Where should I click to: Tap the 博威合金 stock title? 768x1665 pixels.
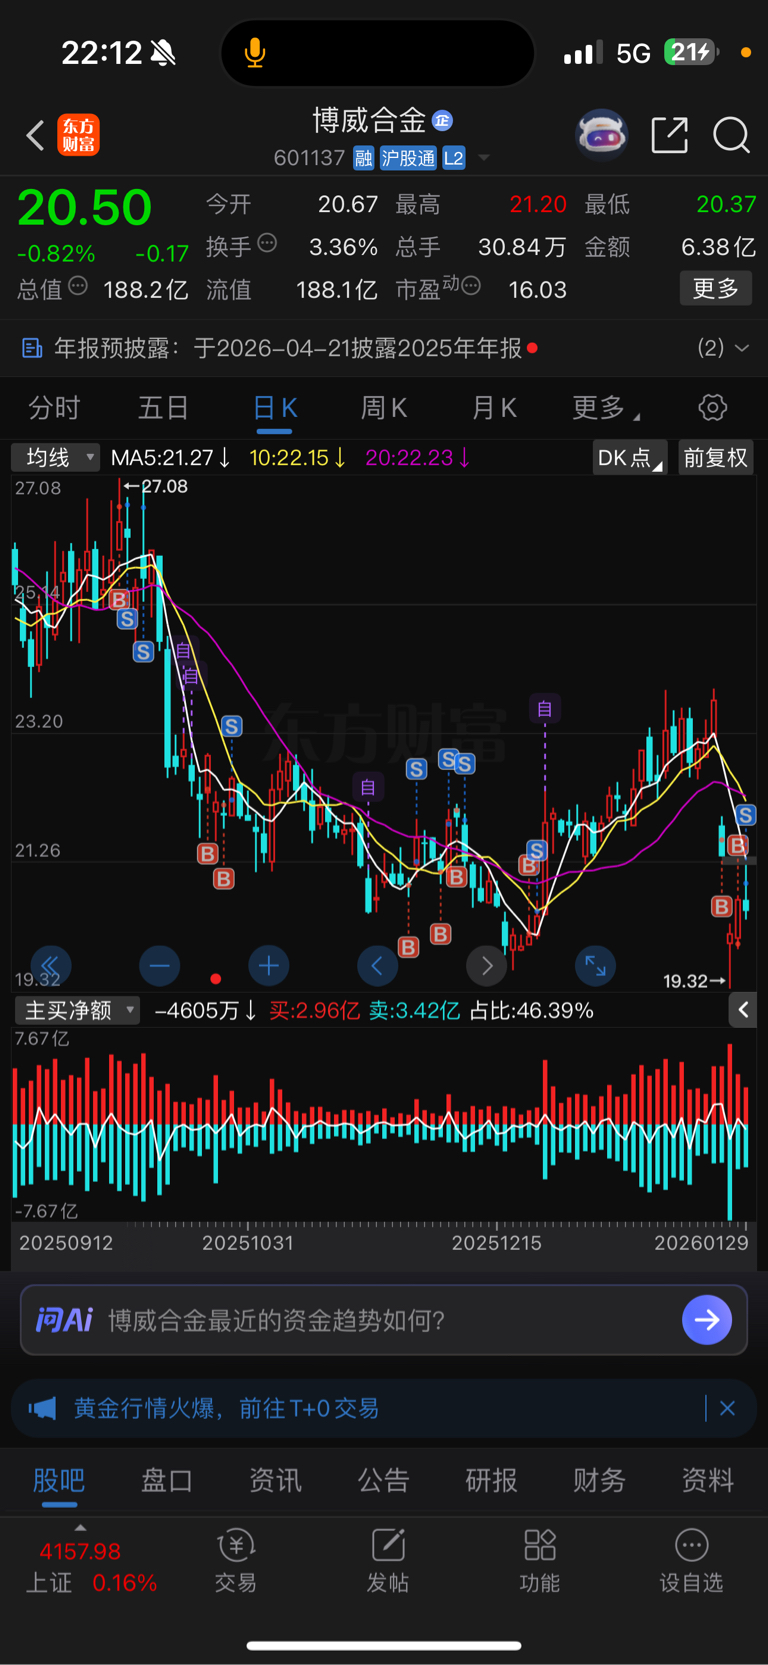click(x=369, y=121)
